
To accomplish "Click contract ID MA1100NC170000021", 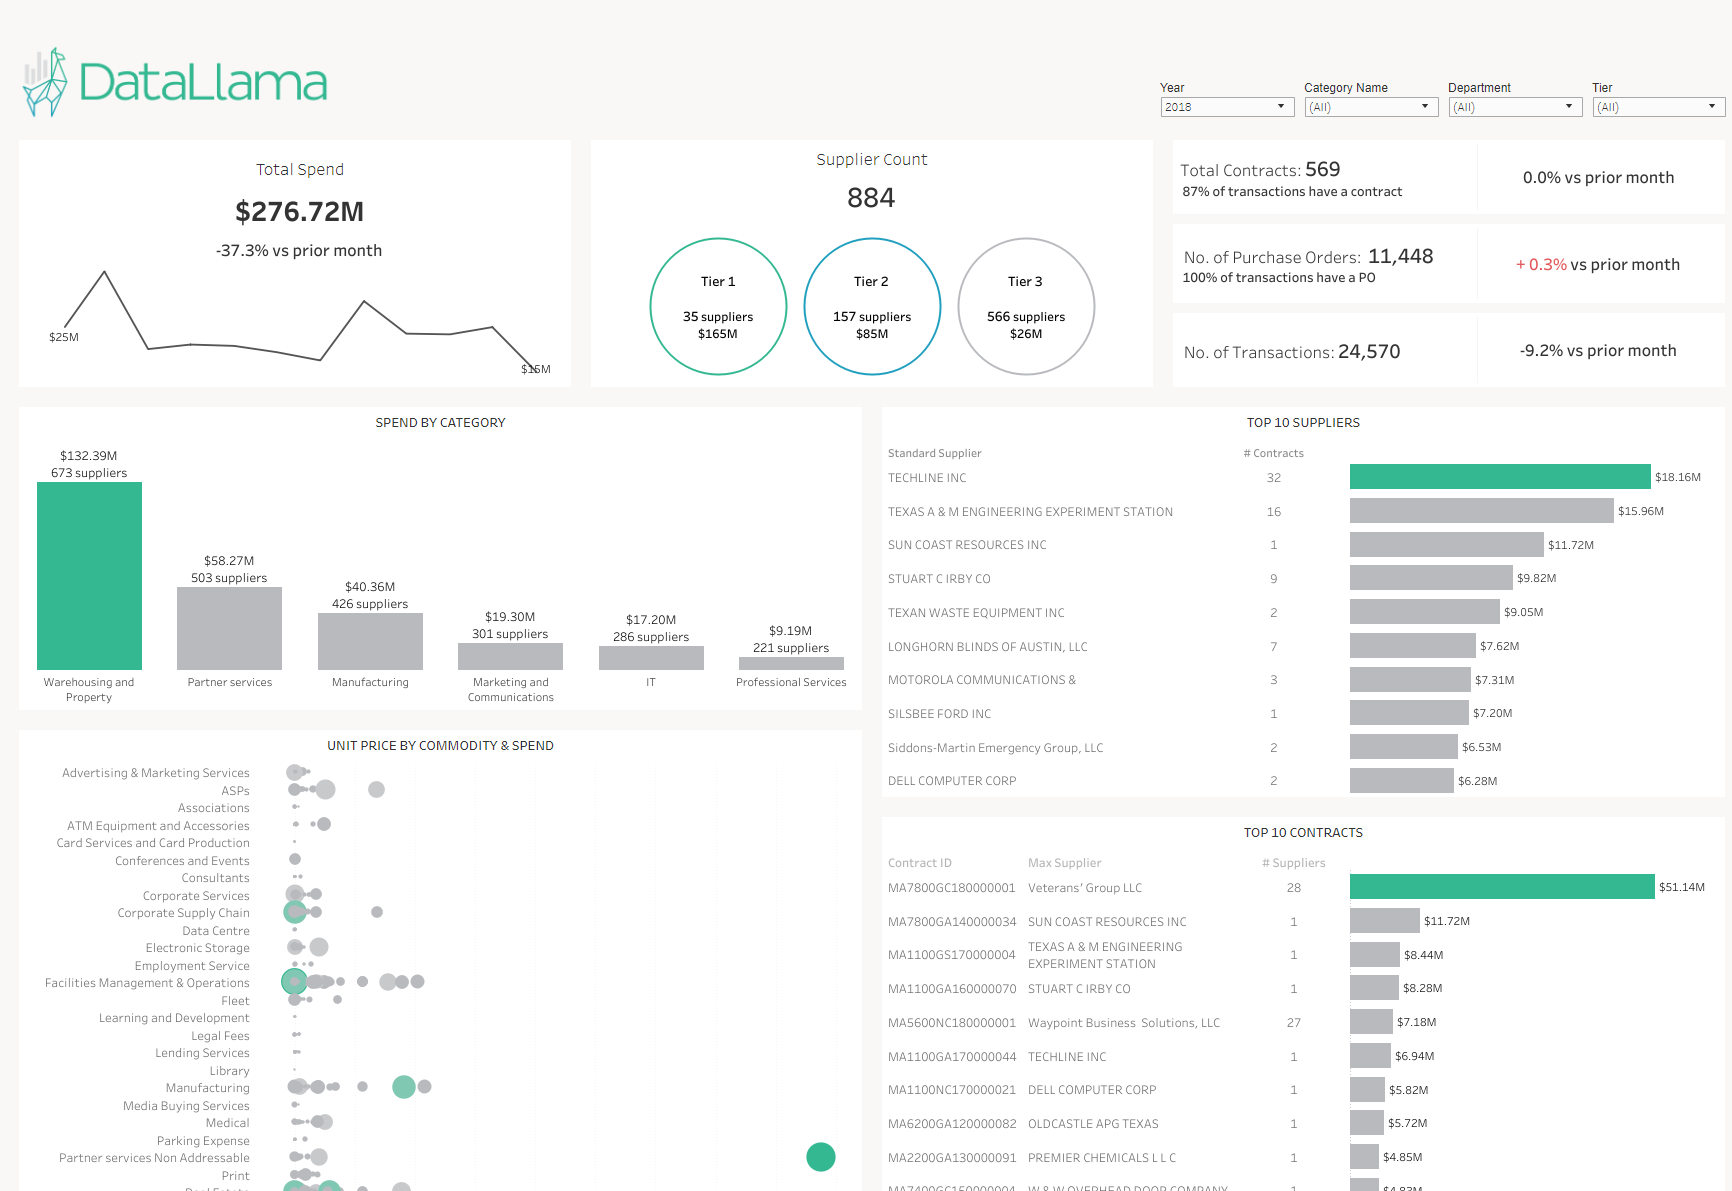I will click(x=952, y=1090).
